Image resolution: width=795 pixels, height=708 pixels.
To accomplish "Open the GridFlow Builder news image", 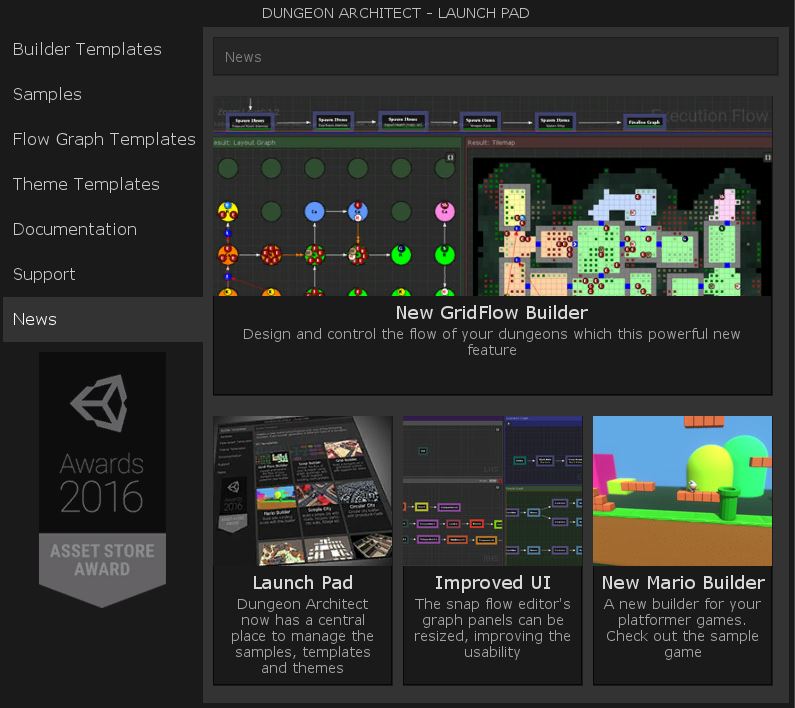I will point(492,196).
